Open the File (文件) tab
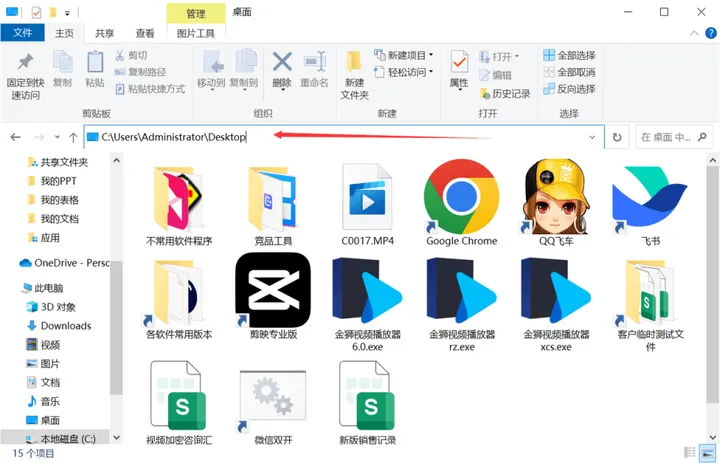Image resolution: width=720 pixels, height=463 pixels. coord(22,33)
